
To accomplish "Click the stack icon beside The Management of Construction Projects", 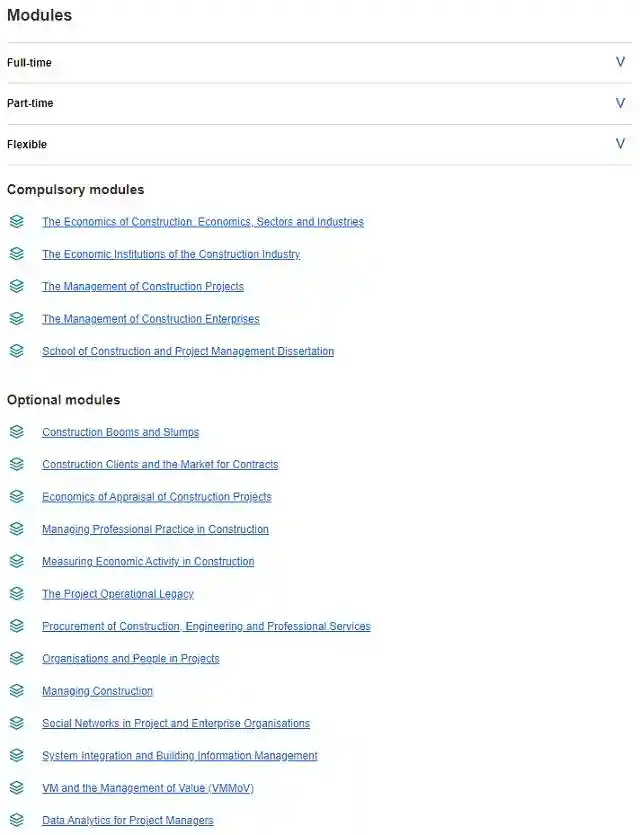I will tap(16, 286).
